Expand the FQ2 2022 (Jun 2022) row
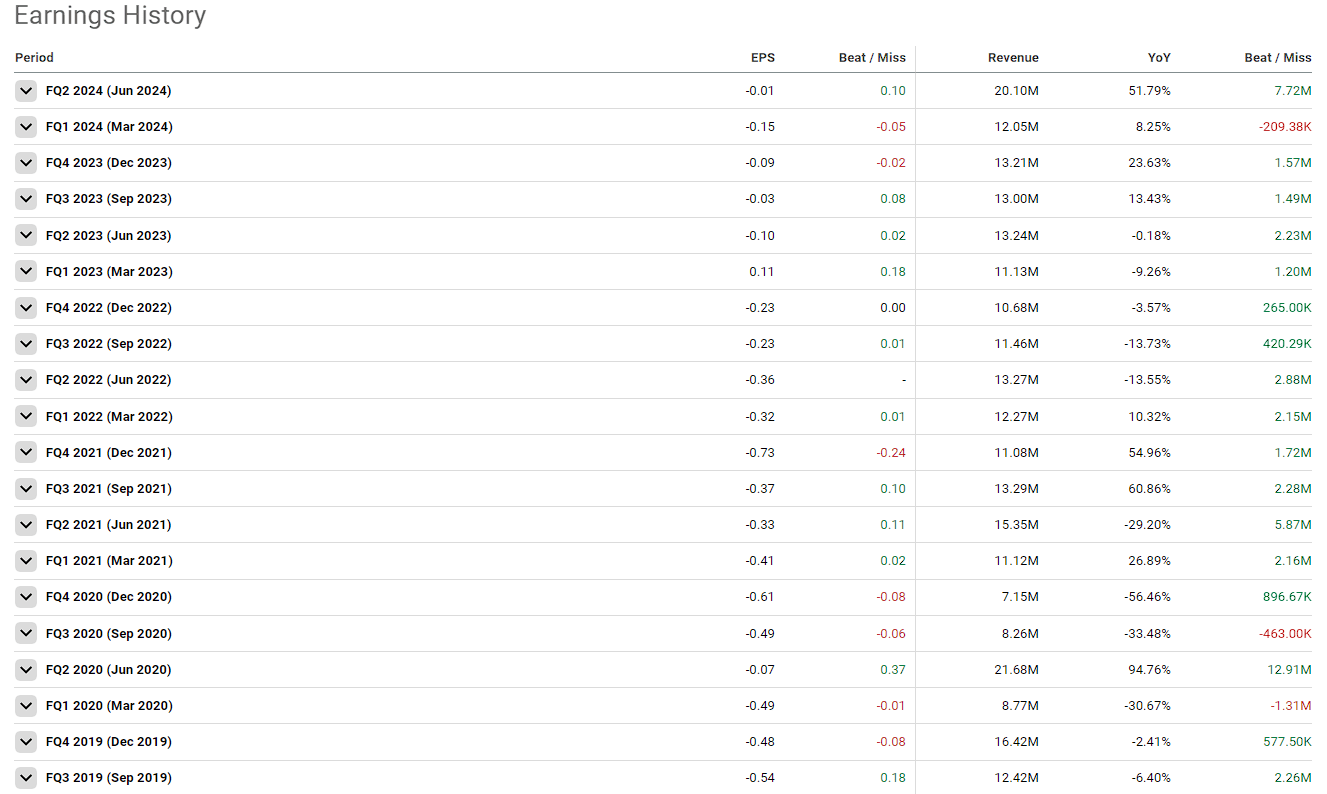 [x=26, y=380]
